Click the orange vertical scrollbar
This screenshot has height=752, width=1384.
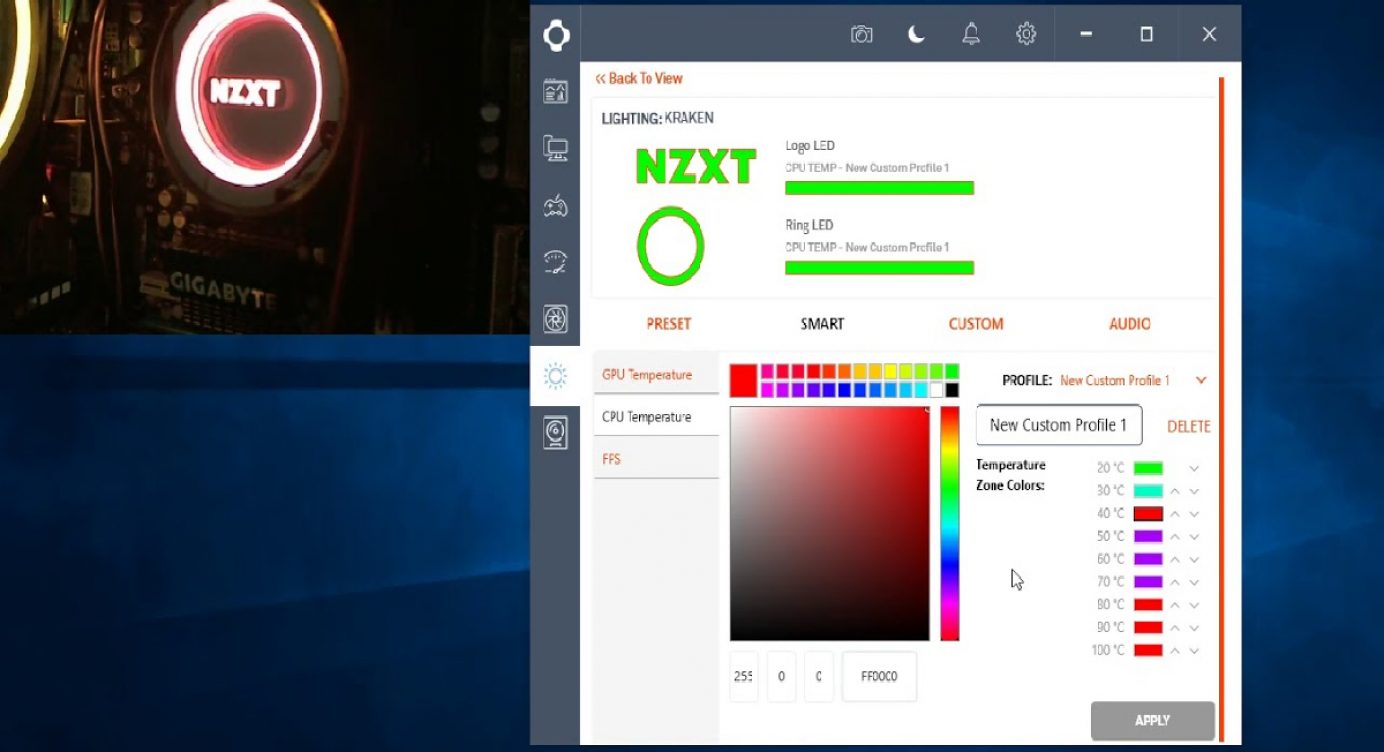coord(1220,410)
